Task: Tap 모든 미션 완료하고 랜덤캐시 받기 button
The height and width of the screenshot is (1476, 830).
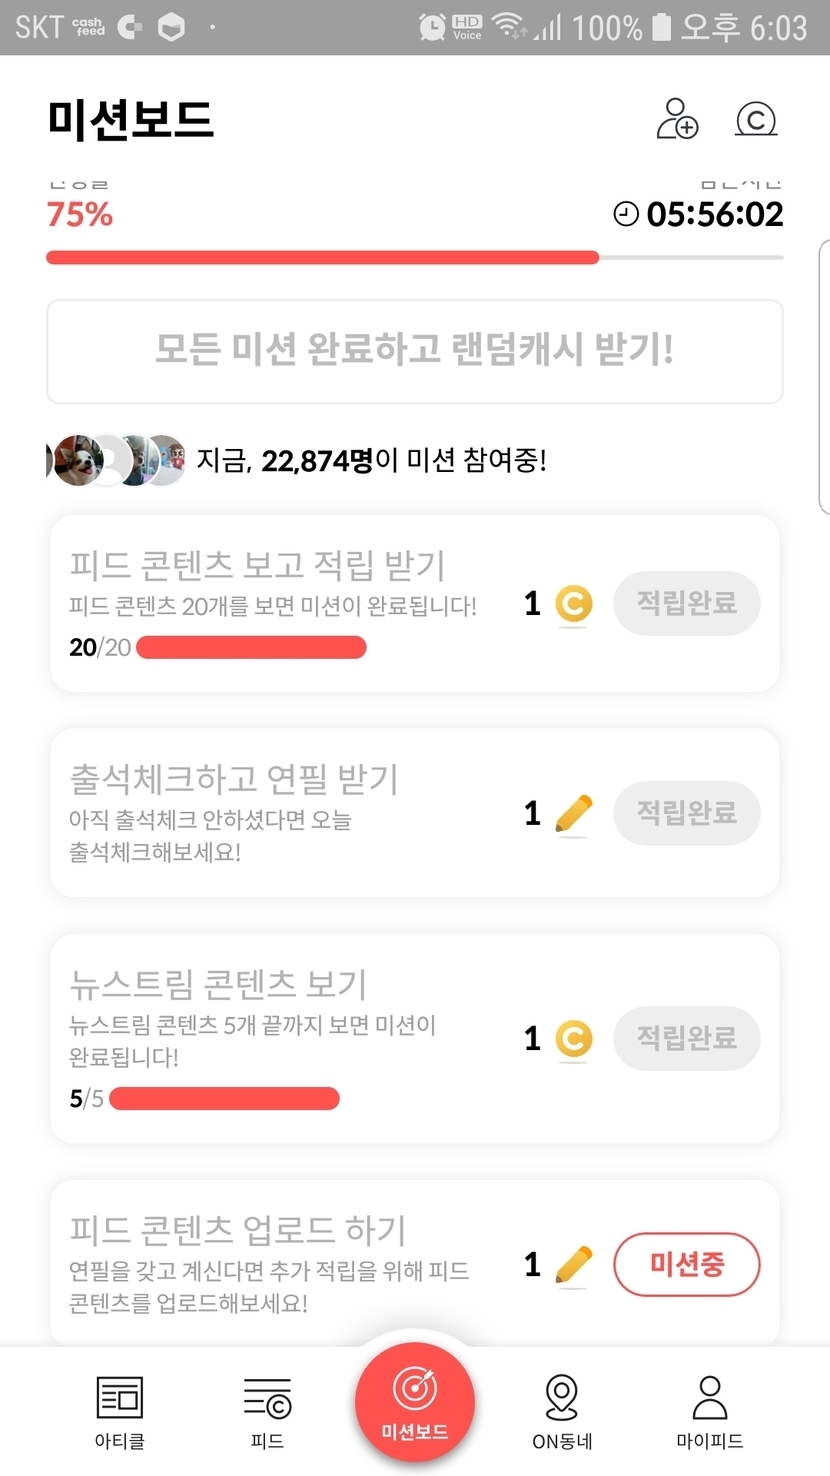Action: (414, 351)
